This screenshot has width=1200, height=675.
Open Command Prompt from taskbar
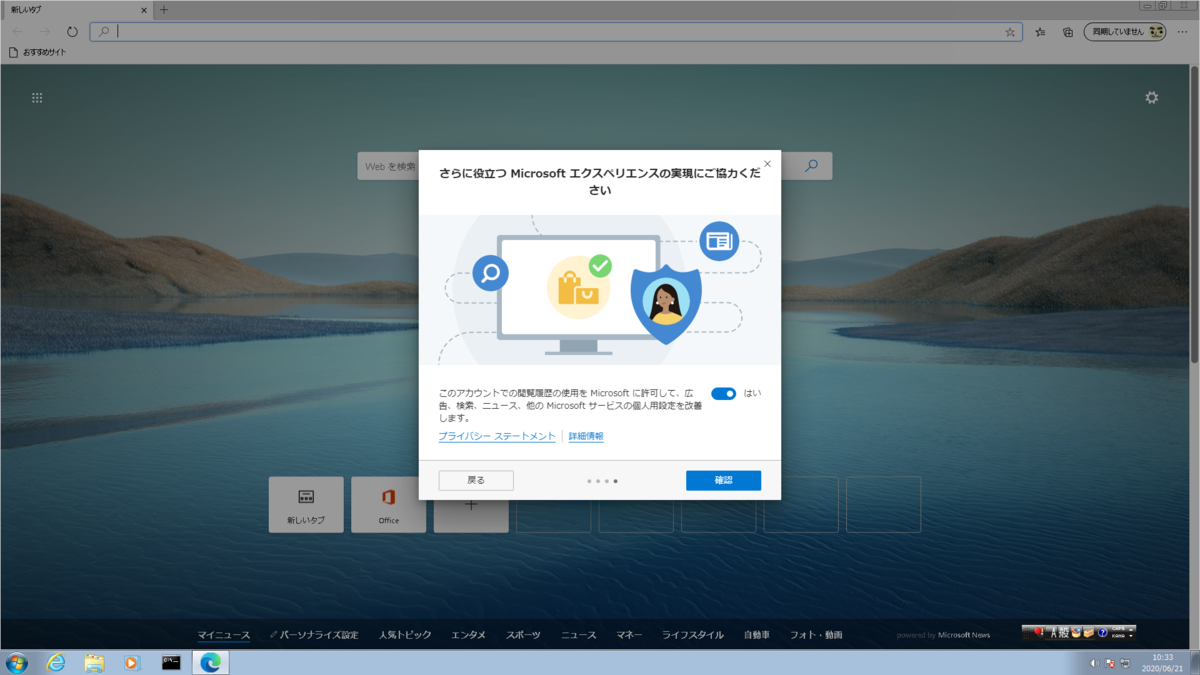click(171, 662)
